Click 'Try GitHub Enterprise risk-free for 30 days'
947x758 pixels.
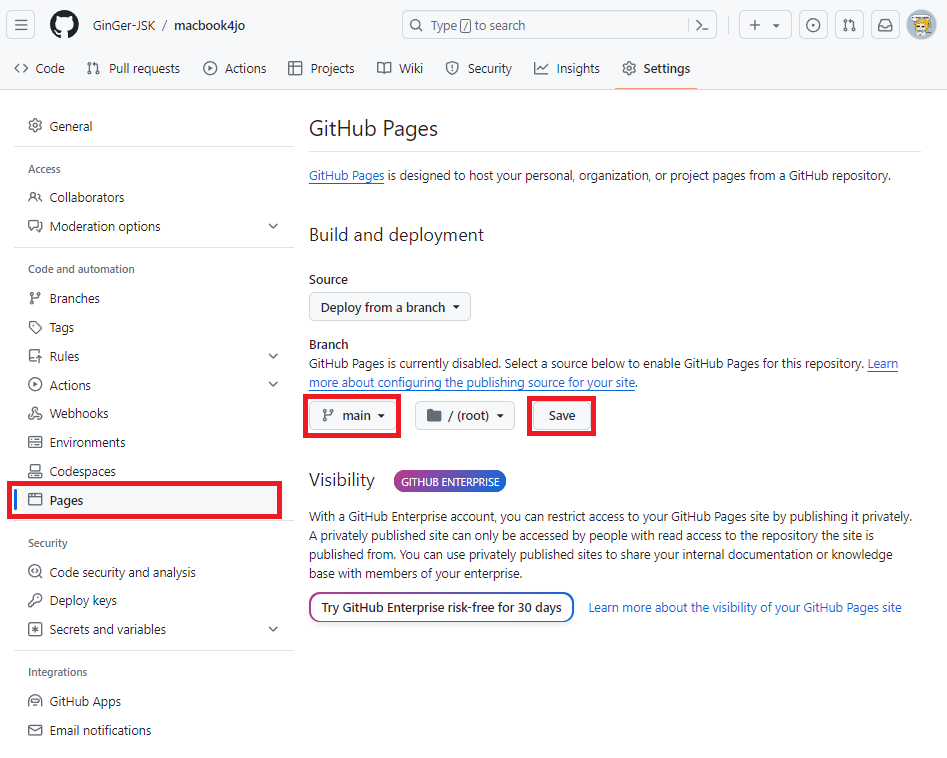coord(441,607)
